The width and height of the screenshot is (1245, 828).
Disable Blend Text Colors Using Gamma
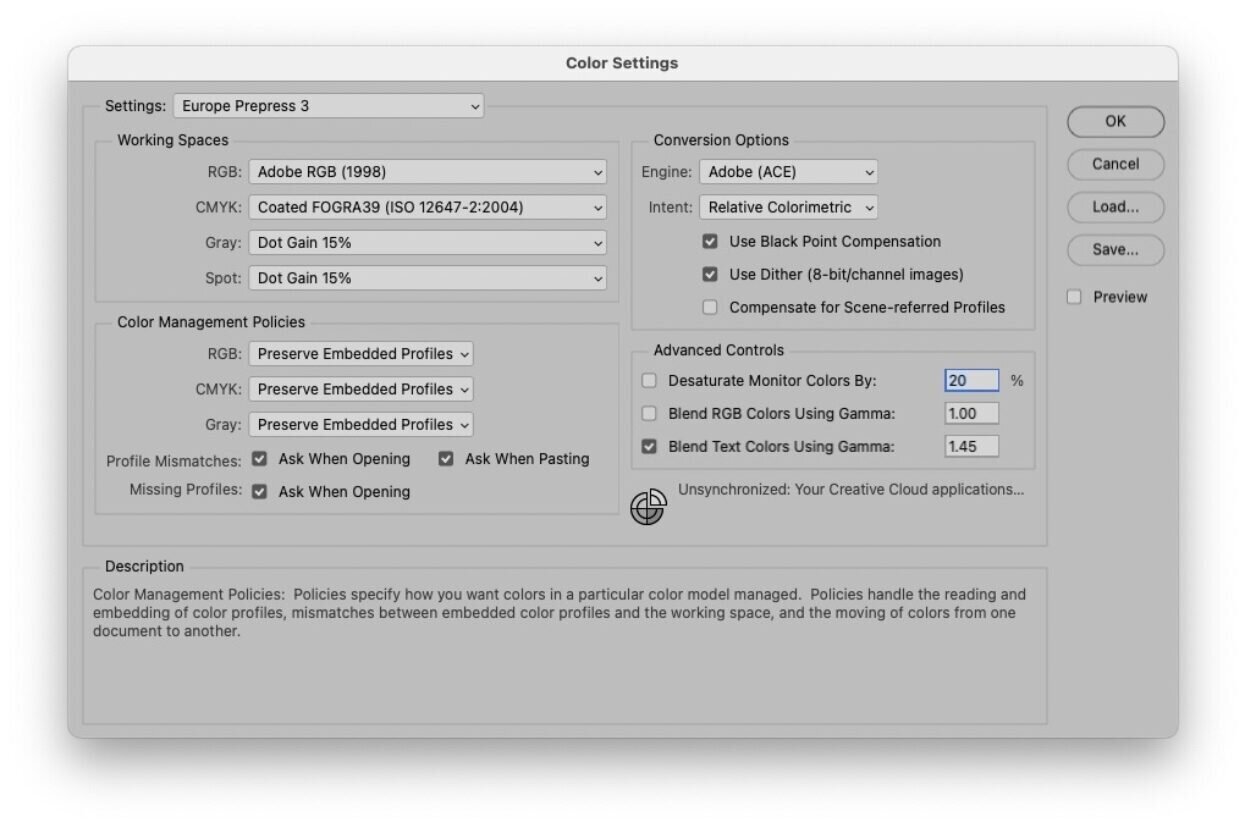pos(649,447)
